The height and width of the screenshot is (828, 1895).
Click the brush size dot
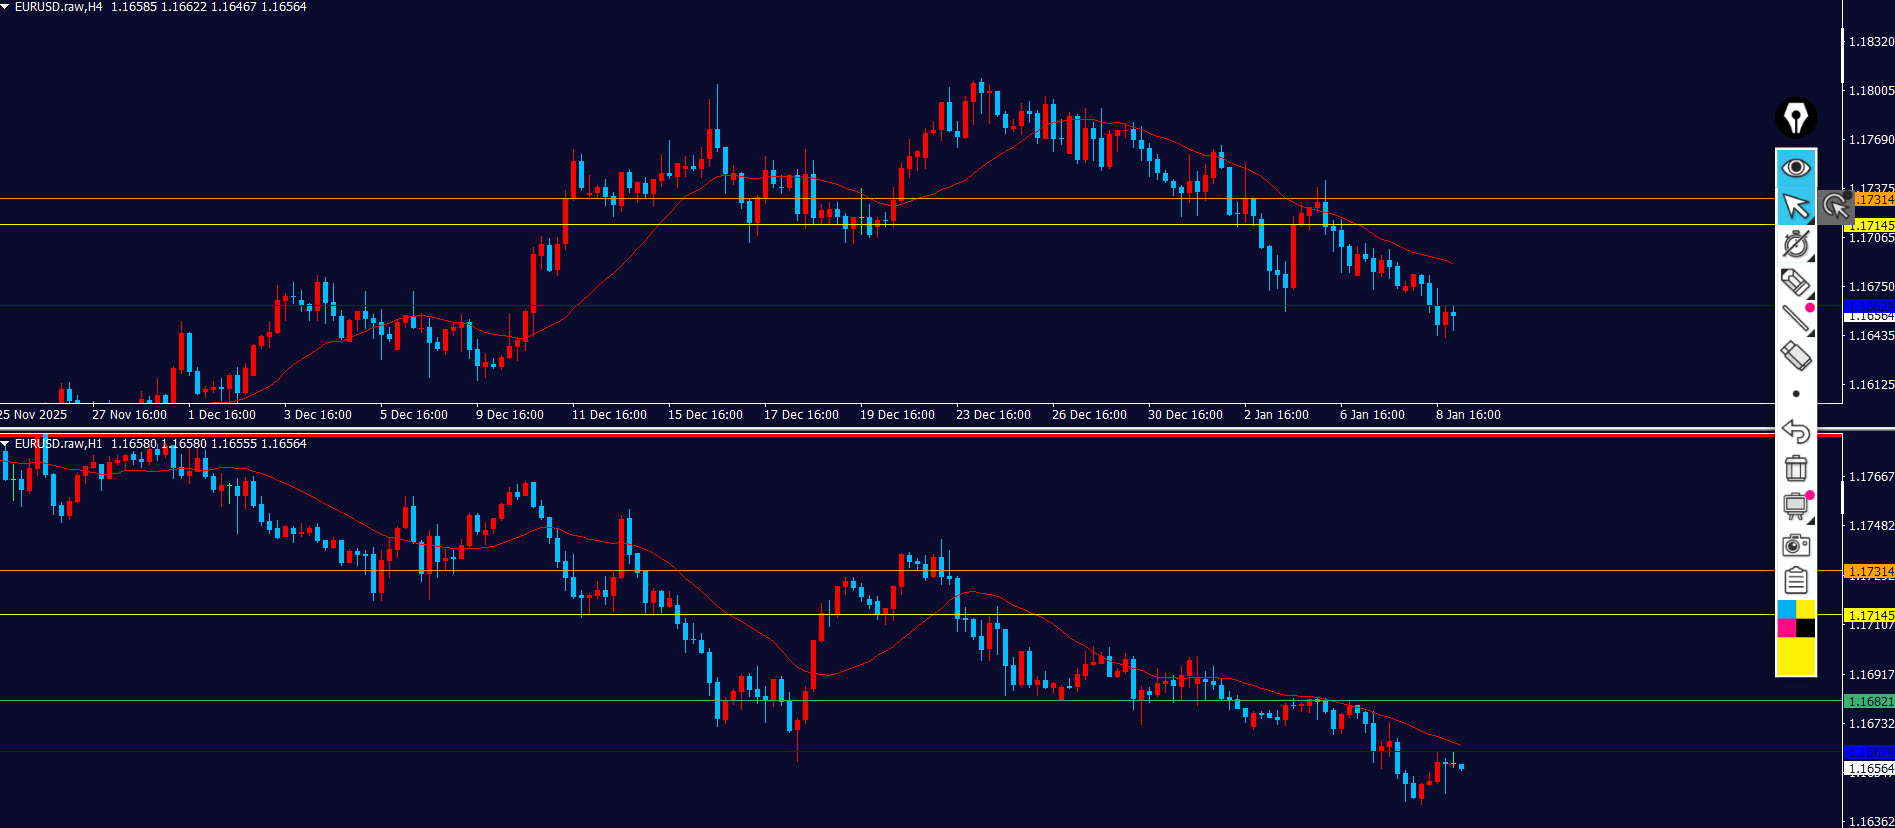pos(1796,394)
